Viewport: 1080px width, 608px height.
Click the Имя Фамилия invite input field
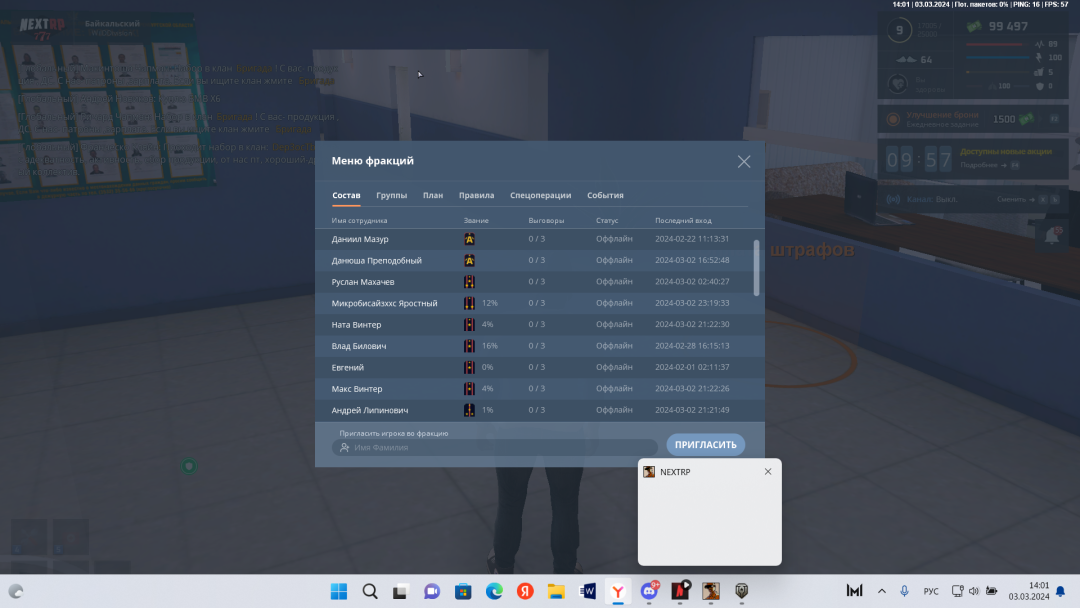(x=495, y=447)
